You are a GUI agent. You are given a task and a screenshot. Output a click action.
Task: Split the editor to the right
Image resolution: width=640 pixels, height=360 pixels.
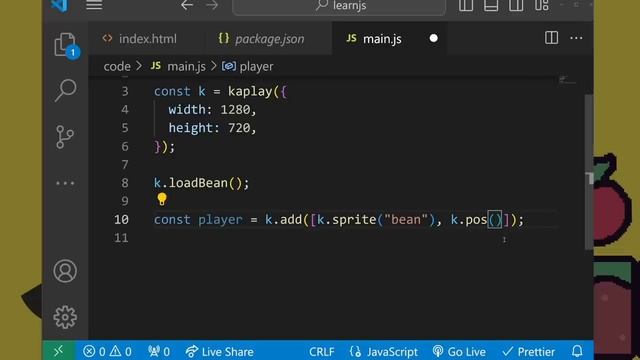coord(551,38)
